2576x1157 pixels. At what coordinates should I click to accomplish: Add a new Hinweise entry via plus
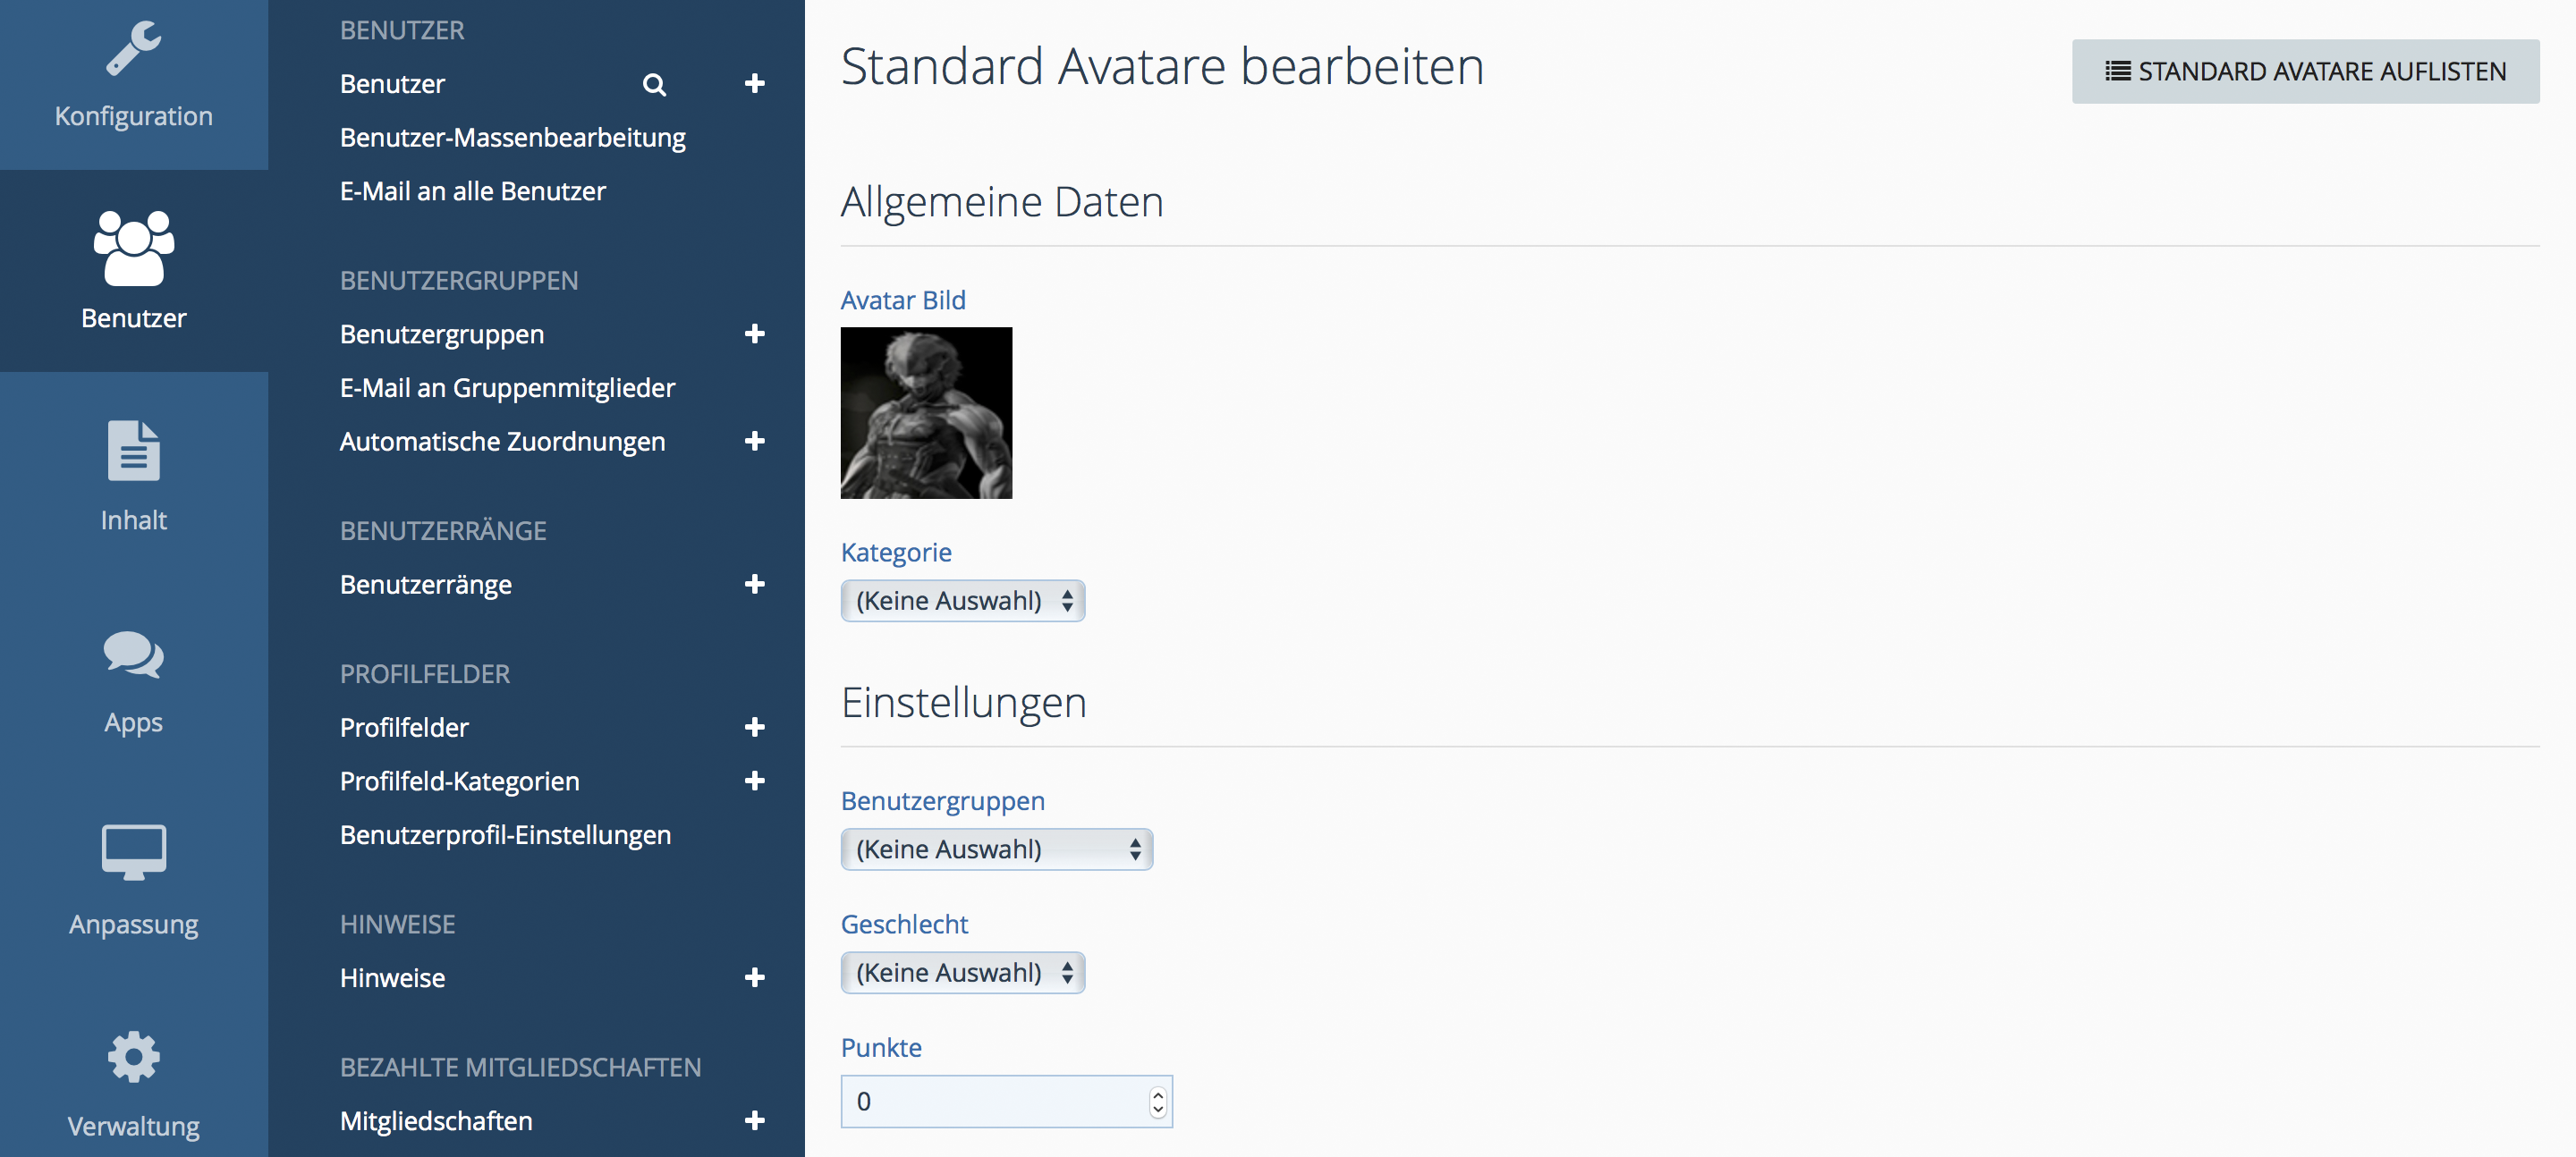(x=755, y=978)
